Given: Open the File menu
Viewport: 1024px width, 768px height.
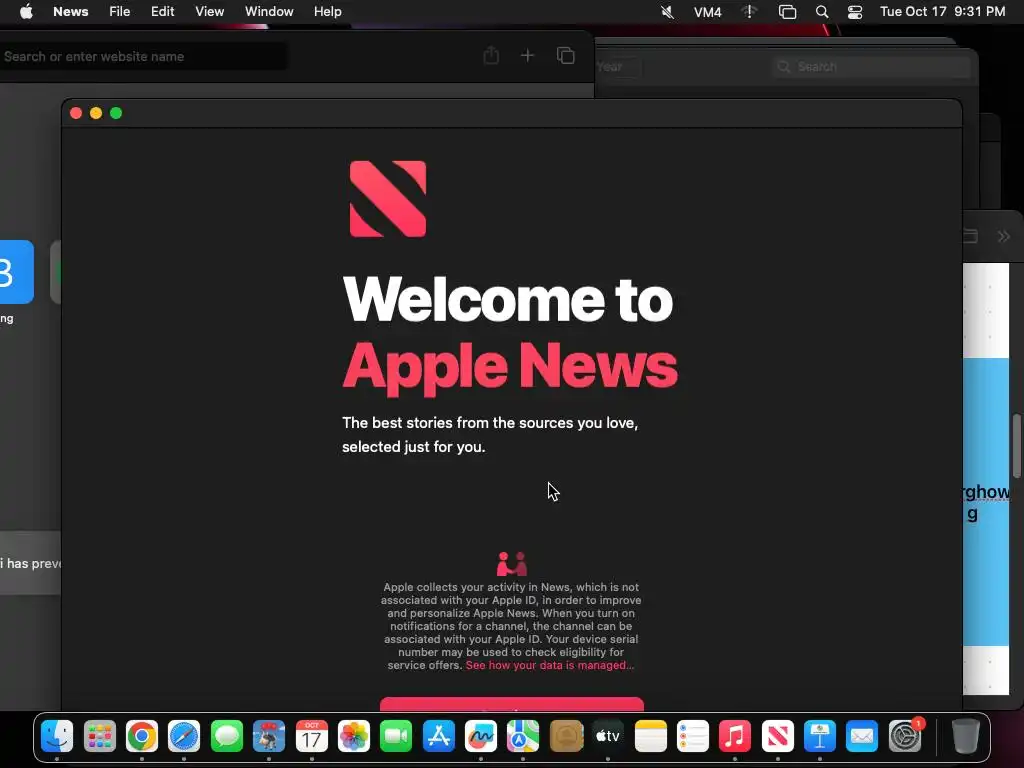Looking at the screenshot, I should [x=120, y=12].
